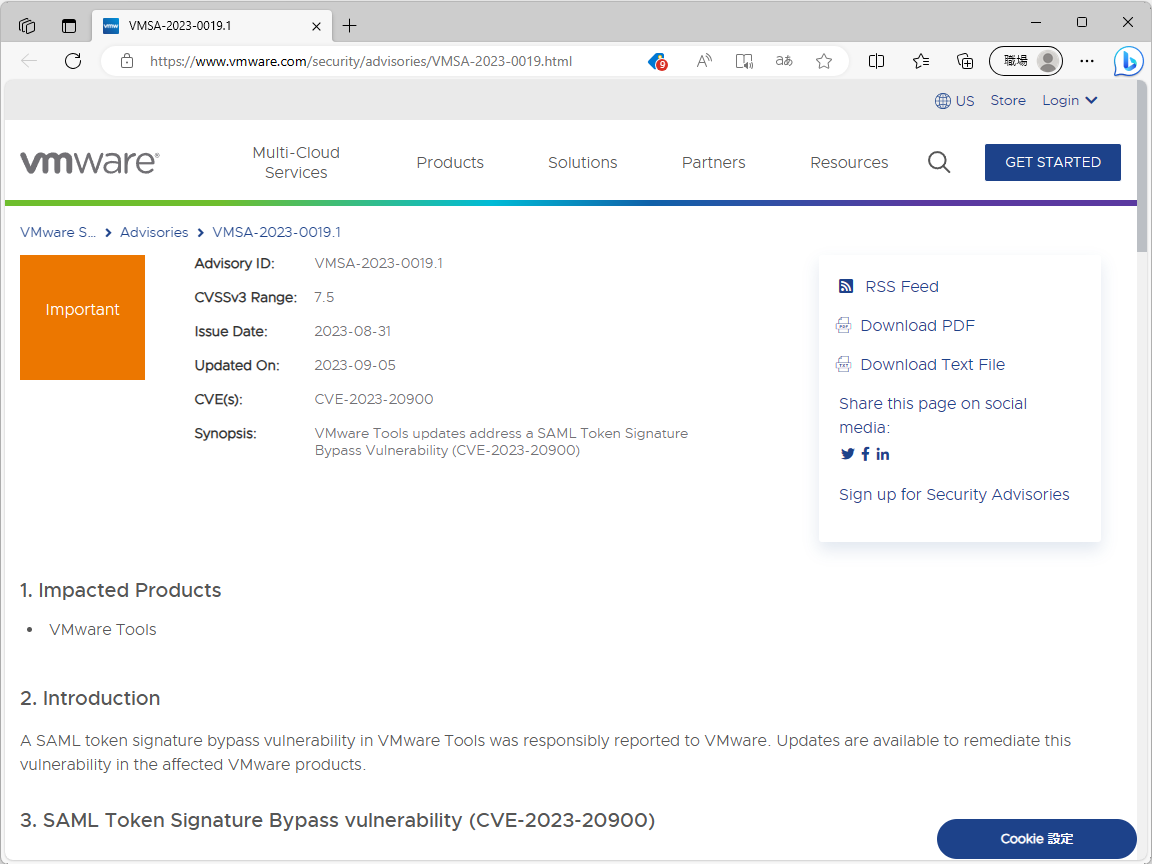Screen dimensions: 1152x864
Task: Open split screen icon
Action: (876, 61)
